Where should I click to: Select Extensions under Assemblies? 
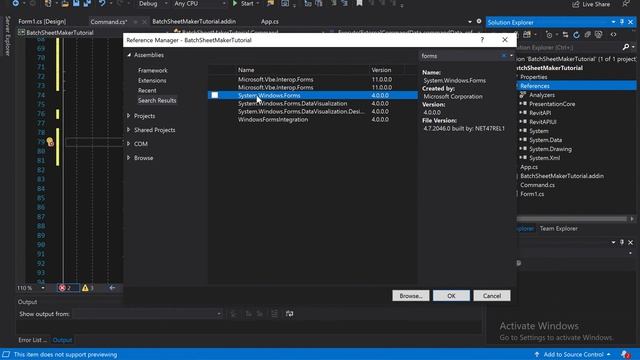[152, 80]
